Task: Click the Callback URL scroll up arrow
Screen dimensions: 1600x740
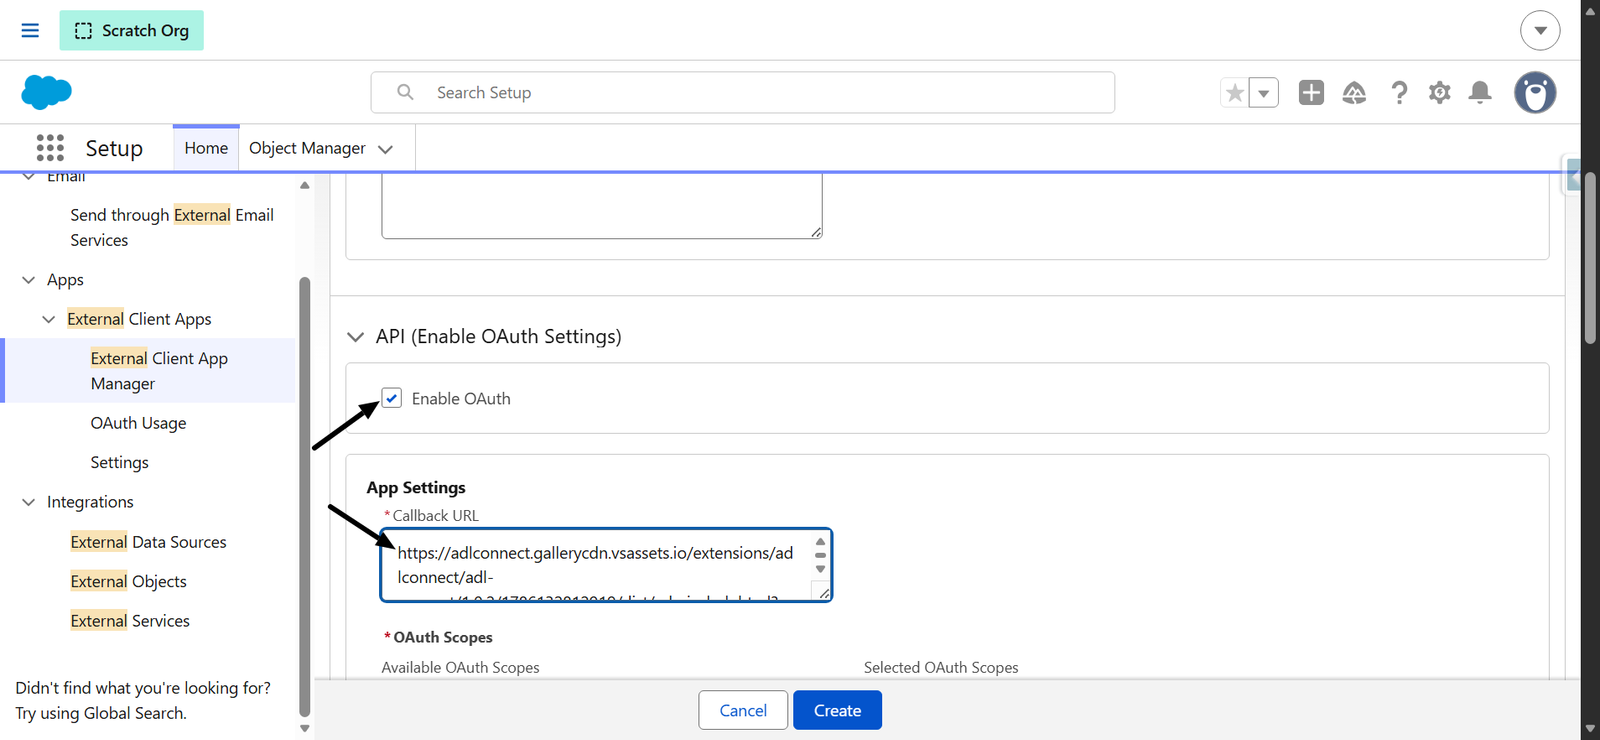Action: (820, 542)
